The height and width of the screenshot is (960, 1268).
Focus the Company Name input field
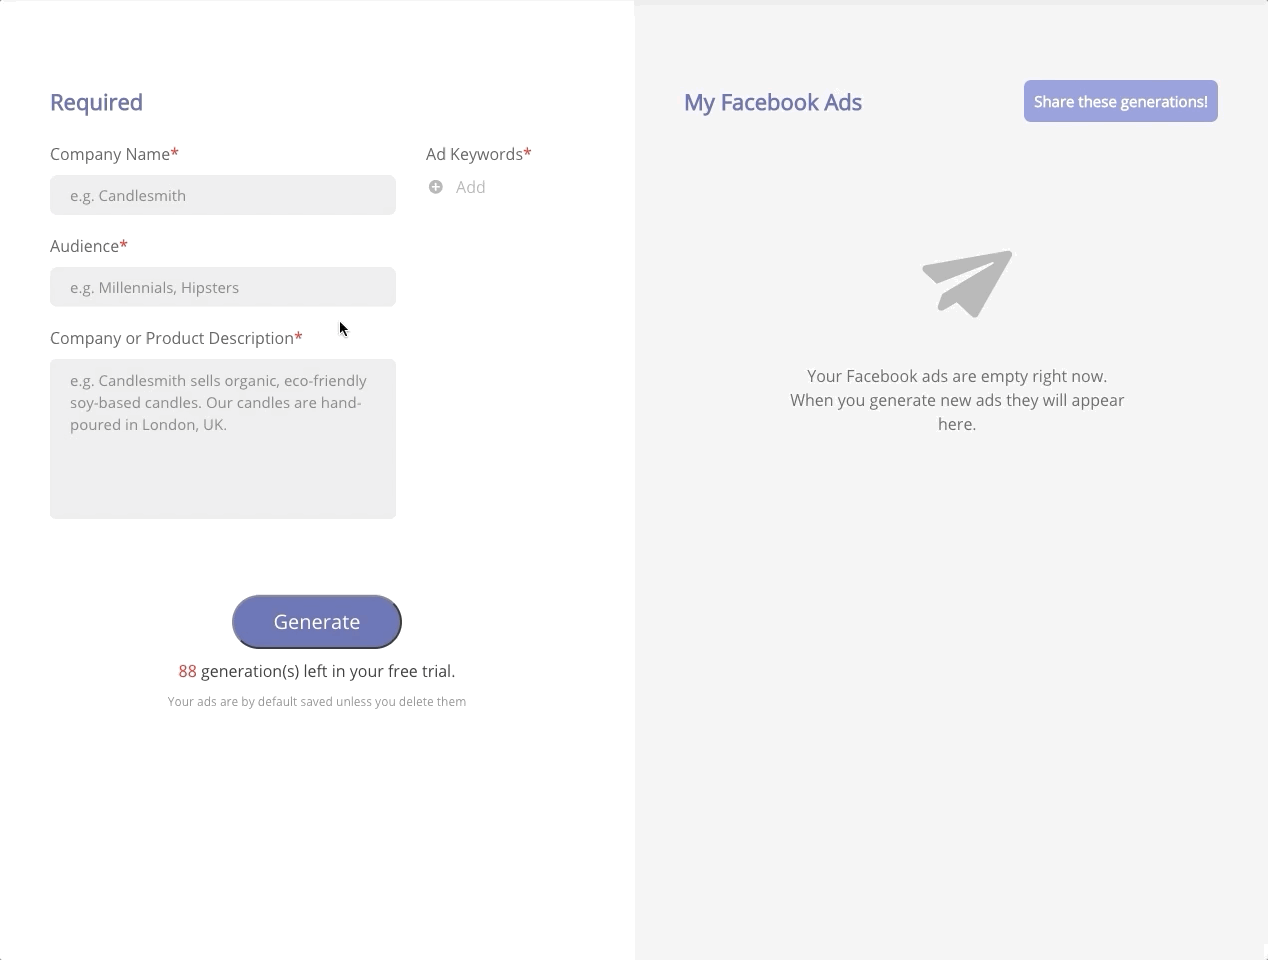pyautogui.click(x=223, y=195)
